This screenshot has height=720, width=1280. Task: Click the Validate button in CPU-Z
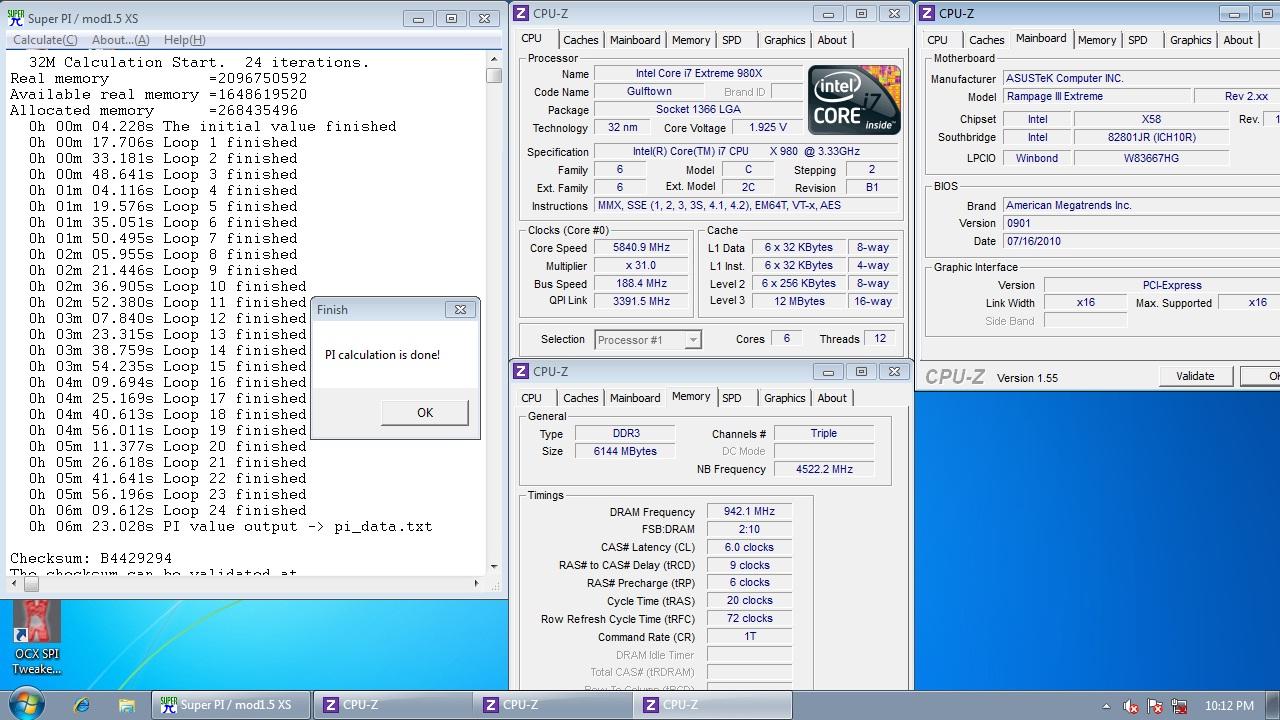pyautogui.click(x=1195, y=376)
